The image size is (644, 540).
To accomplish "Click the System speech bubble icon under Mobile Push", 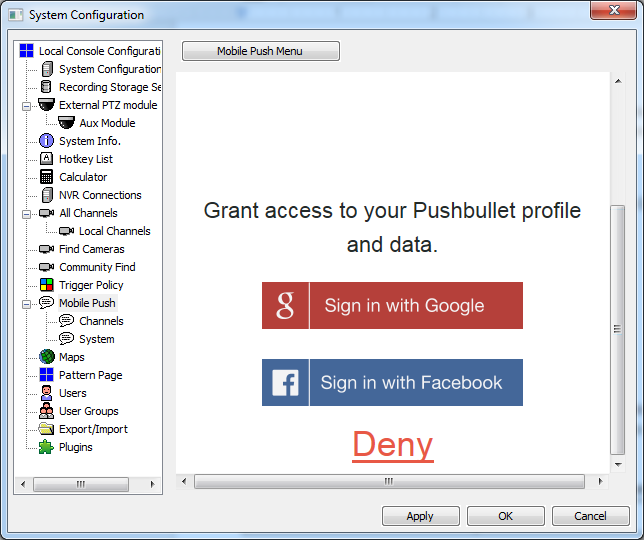I will pyautogui.click(x=67, y=338).
